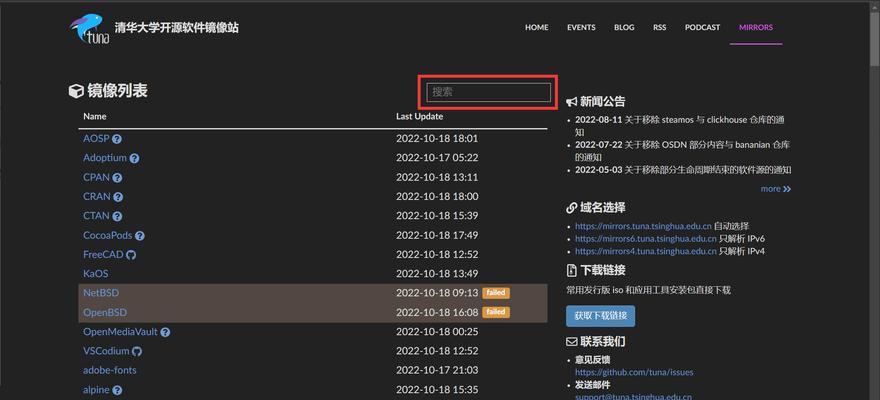The height and width of the screenshot is (400, 880).
Task: Open the OpenMediaVault mirror link
Action: (121, 332)
